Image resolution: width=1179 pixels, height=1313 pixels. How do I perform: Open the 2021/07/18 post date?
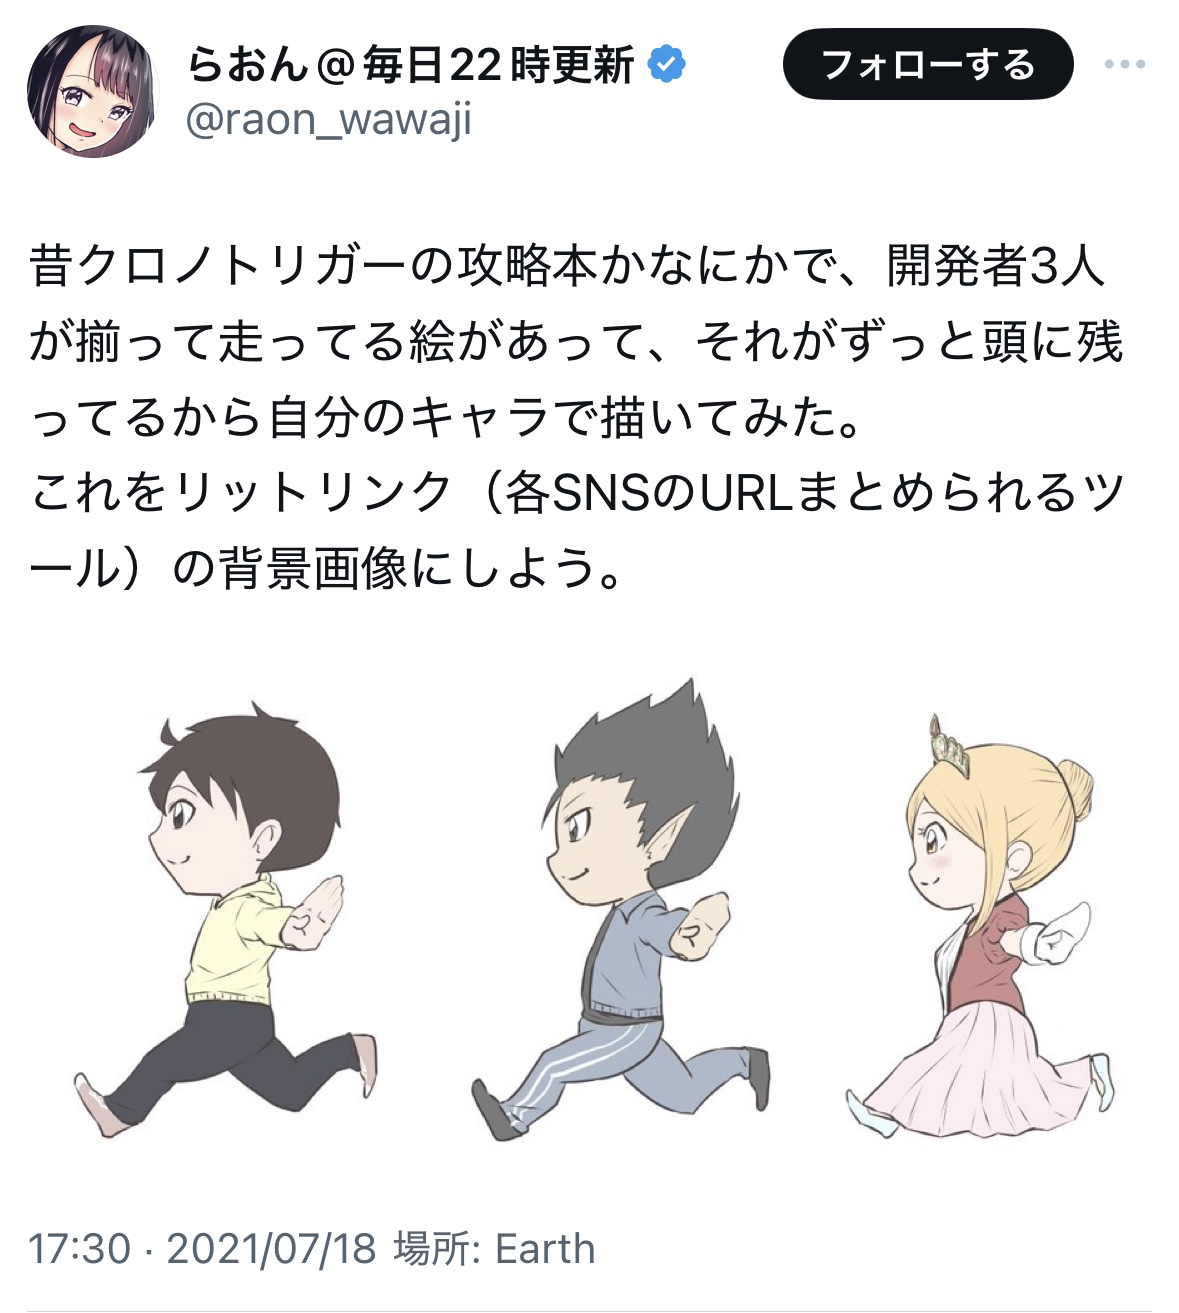pos(271,1249)
